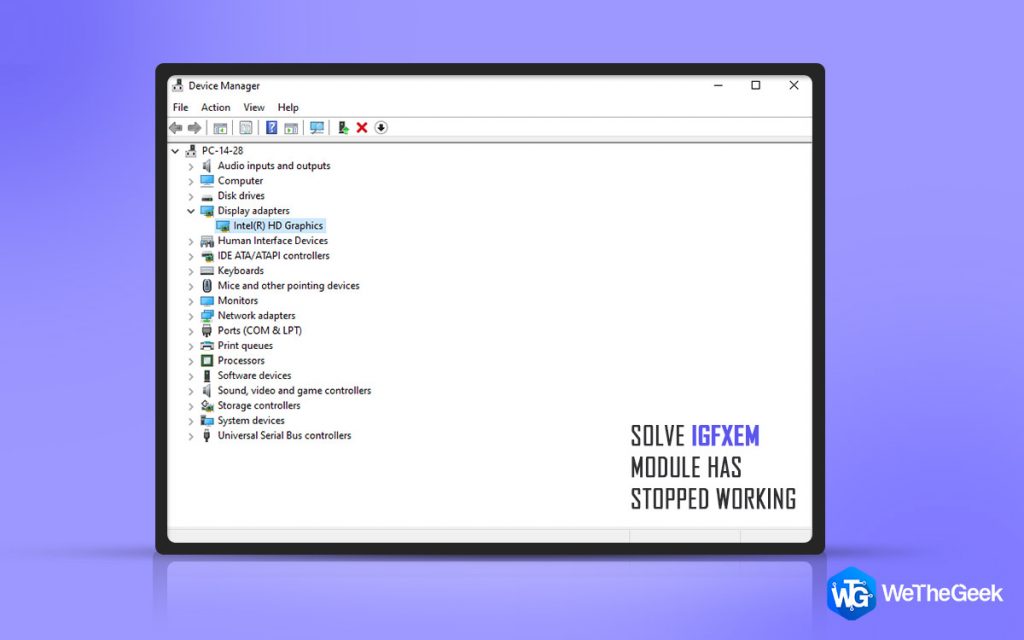Scan for hardware changes monitor icon

(317, 128)
